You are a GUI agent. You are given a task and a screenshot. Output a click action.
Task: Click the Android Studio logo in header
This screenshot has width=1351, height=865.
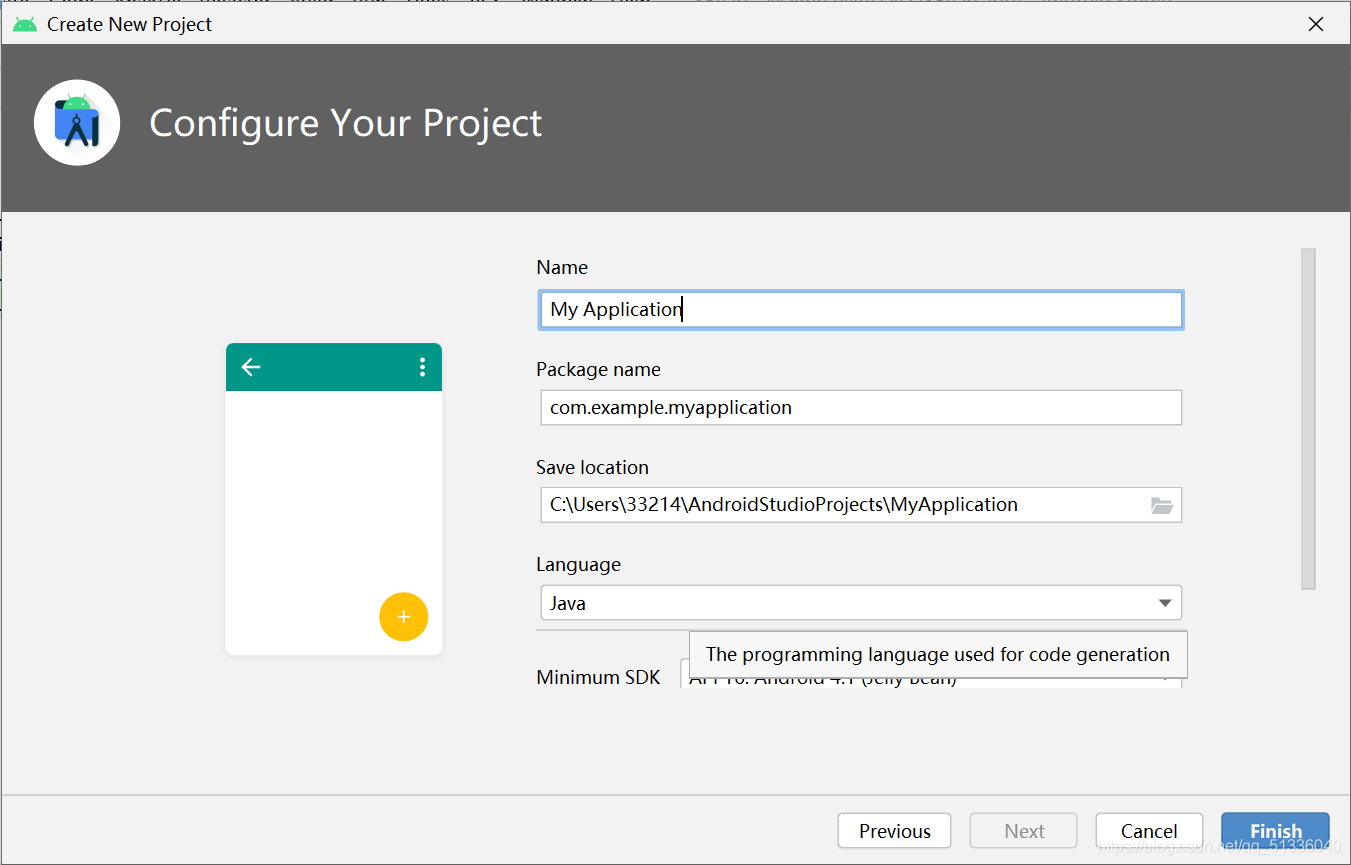(x=77, y=123)
